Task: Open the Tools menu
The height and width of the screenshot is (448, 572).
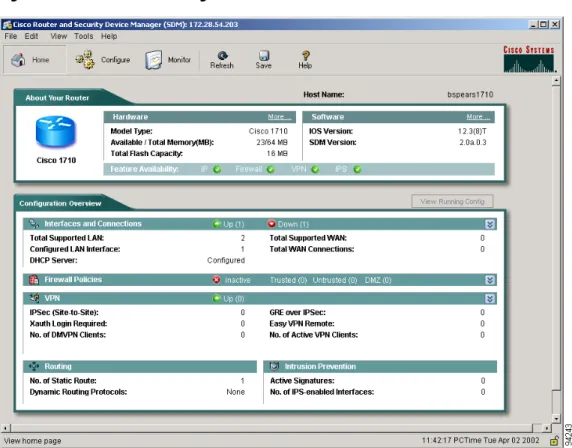Action: [84, 36]
